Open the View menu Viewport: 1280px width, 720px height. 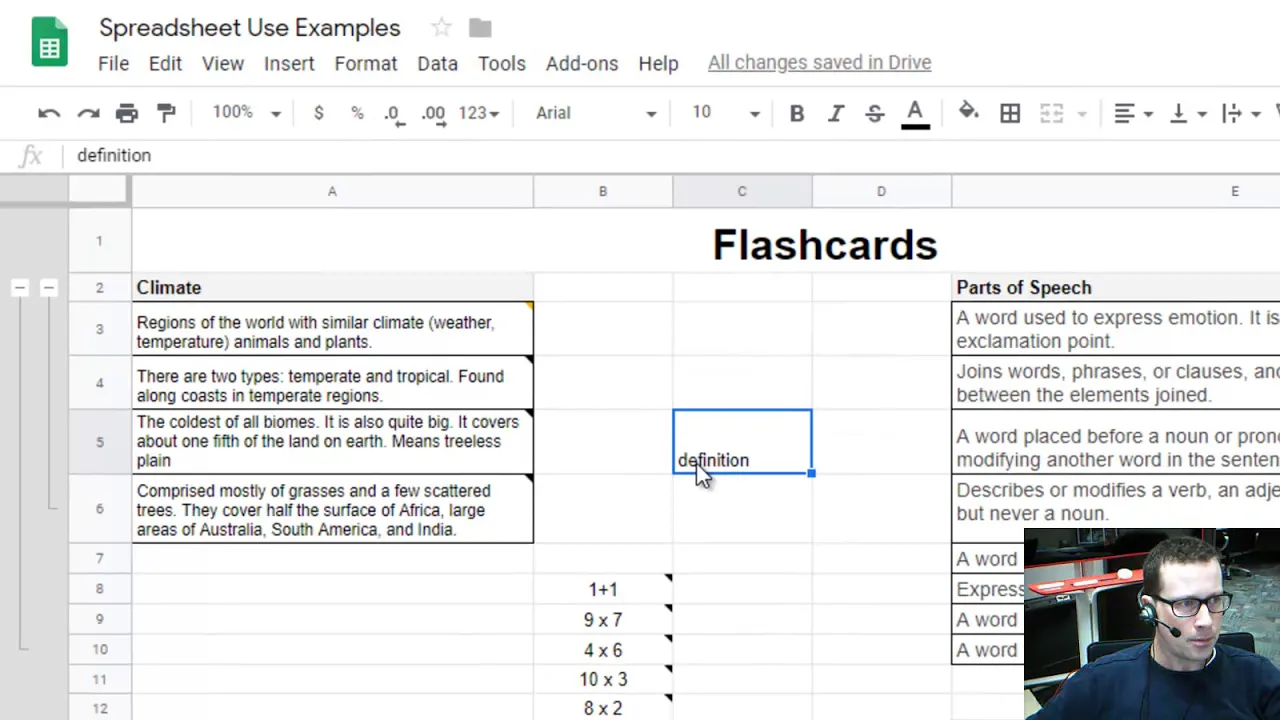[223, 63]
